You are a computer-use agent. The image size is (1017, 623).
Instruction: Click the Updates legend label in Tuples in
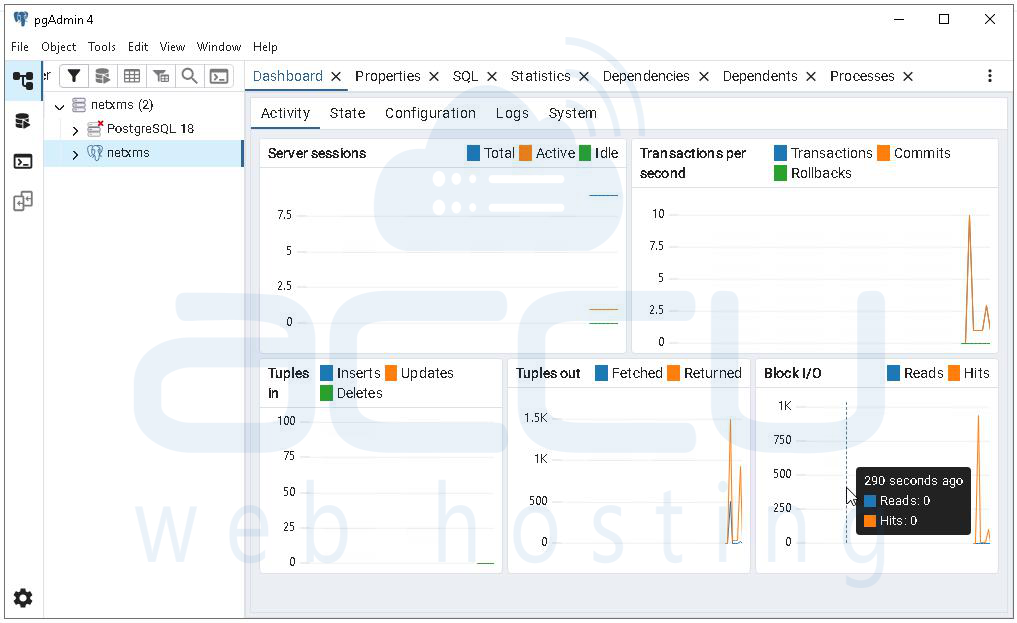click(x=427, y=373)
